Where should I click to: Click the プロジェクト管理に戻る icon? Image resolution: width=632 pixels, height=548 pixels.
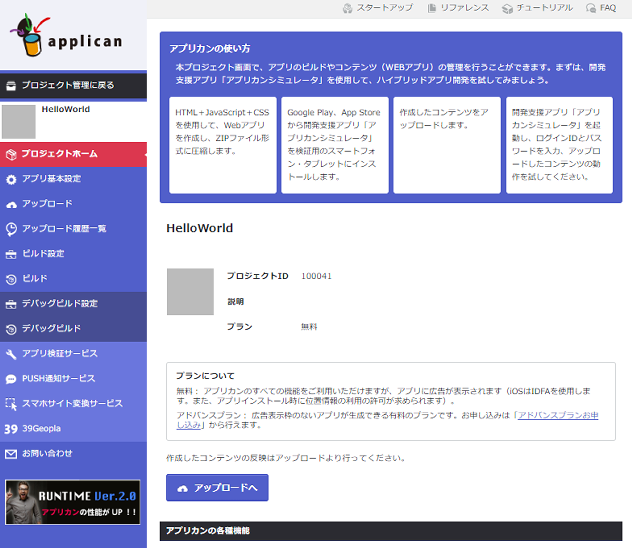[11, 85]
